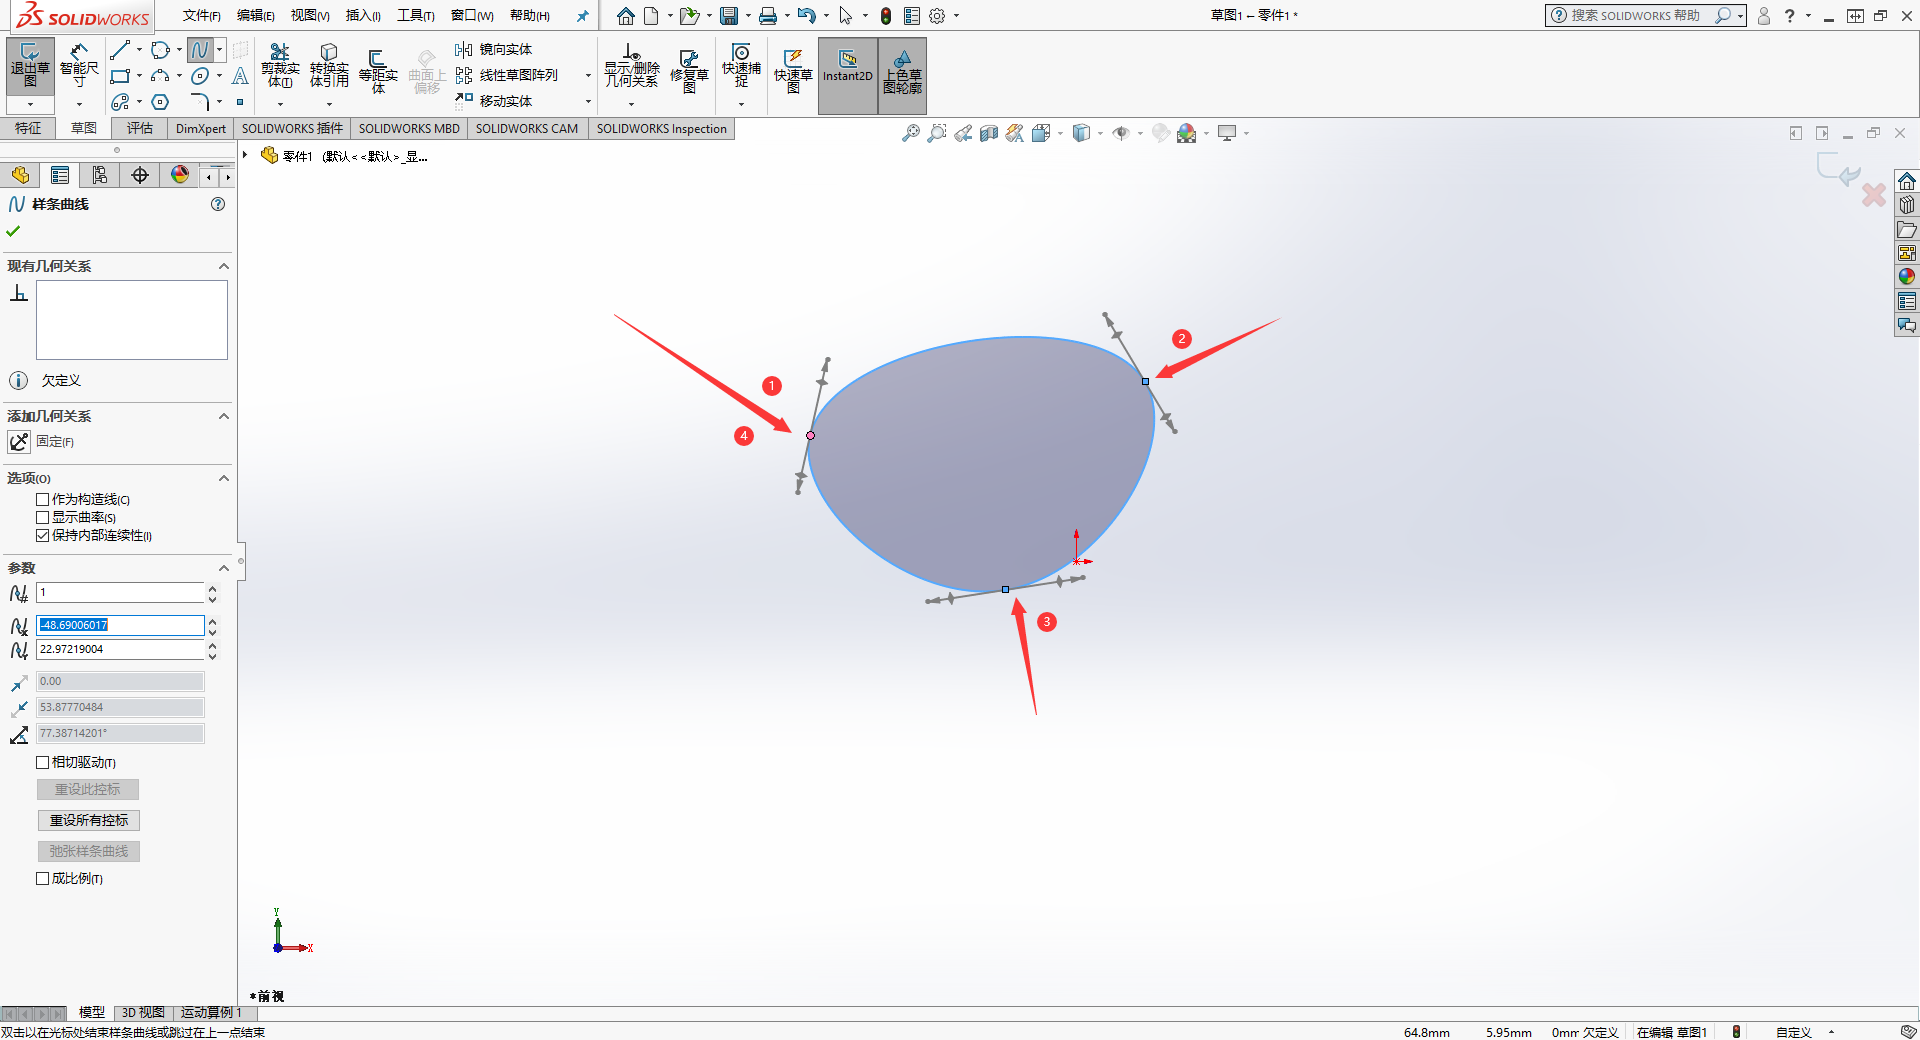
Task: Open 线性草图阵列 dropdown arrow
Action: (588, 75)
